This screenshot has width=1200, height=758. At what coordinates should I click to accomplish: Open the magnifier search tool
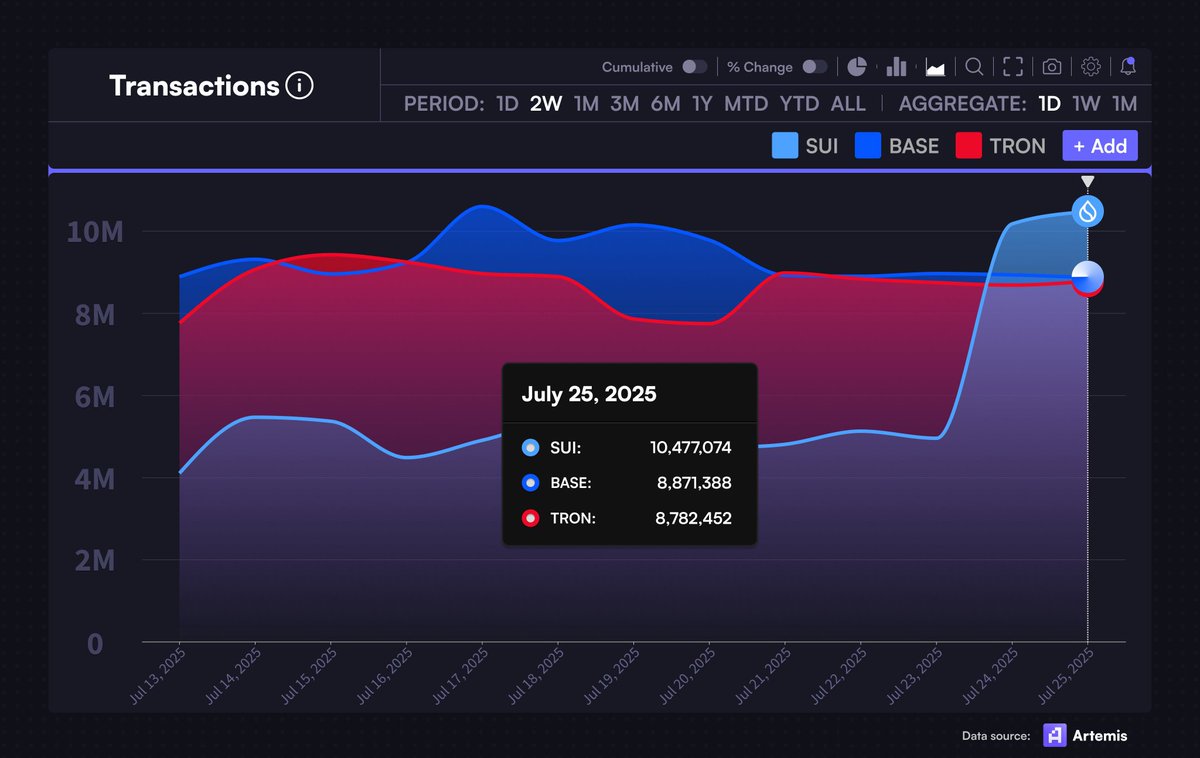click(x=973, y=67)
